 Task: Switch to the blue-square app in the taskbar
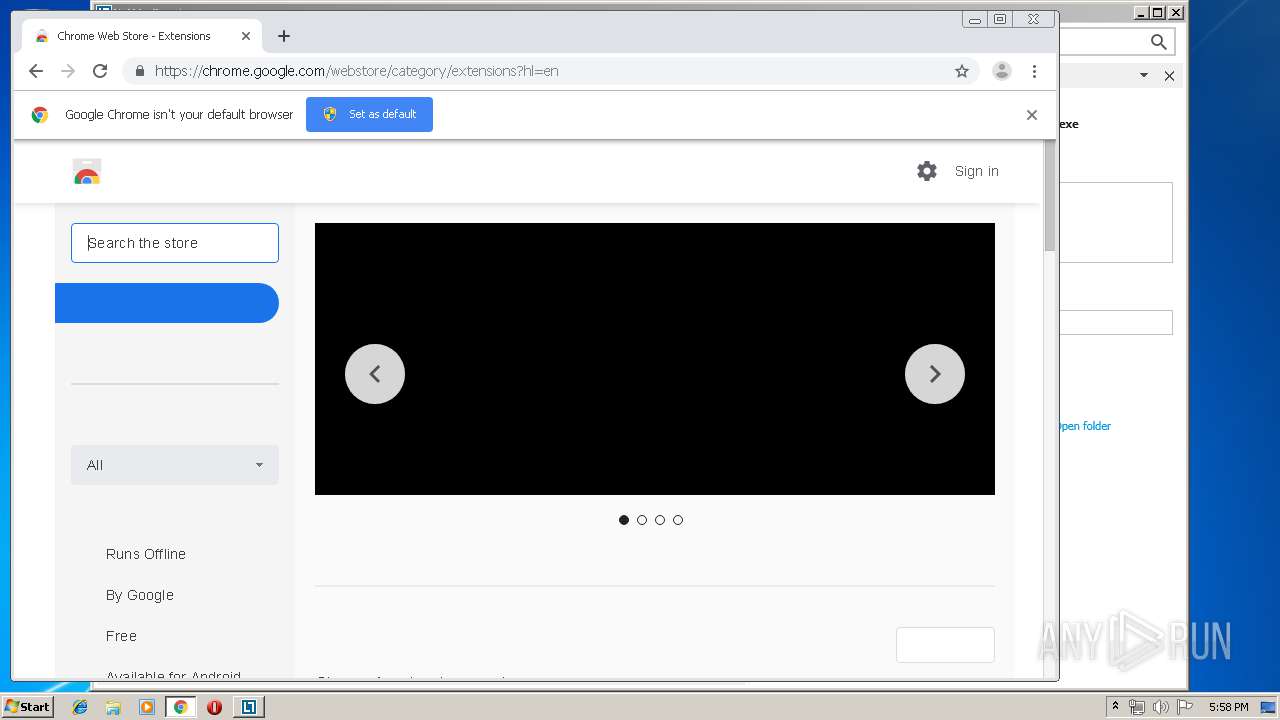(x=249, y=707)
